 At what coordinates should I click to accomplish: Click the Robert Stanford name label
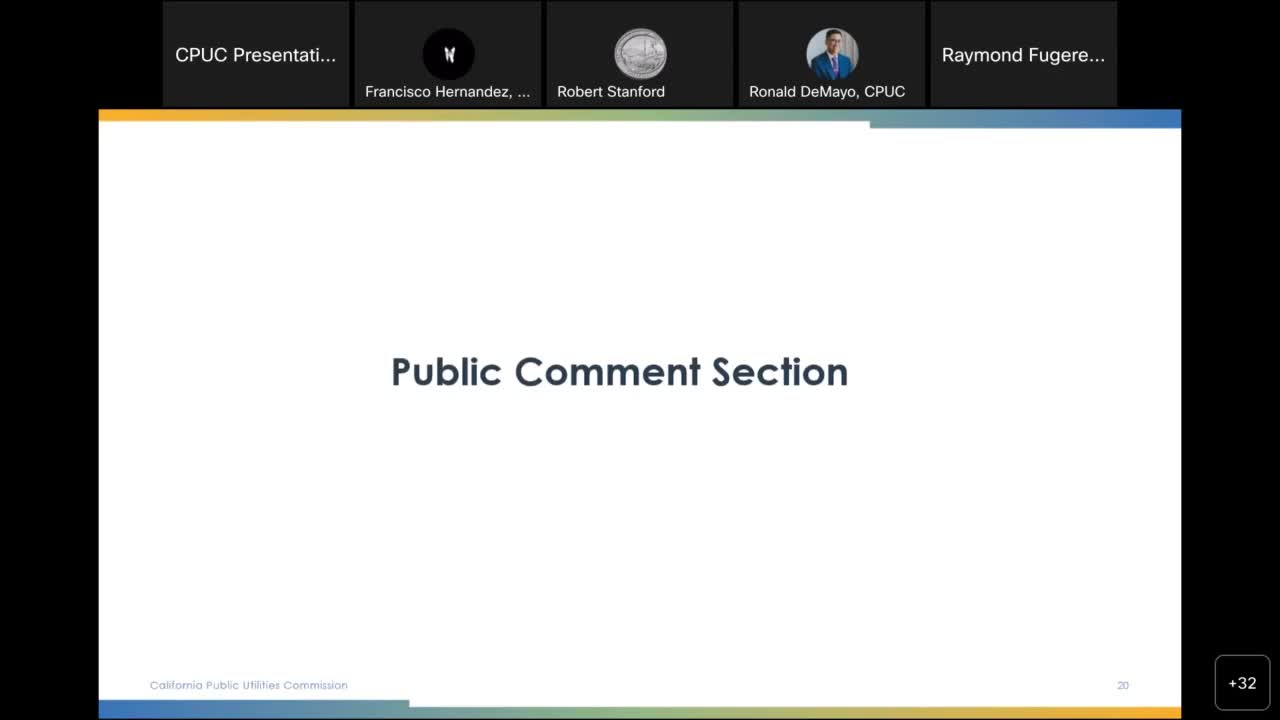(610, 92)
